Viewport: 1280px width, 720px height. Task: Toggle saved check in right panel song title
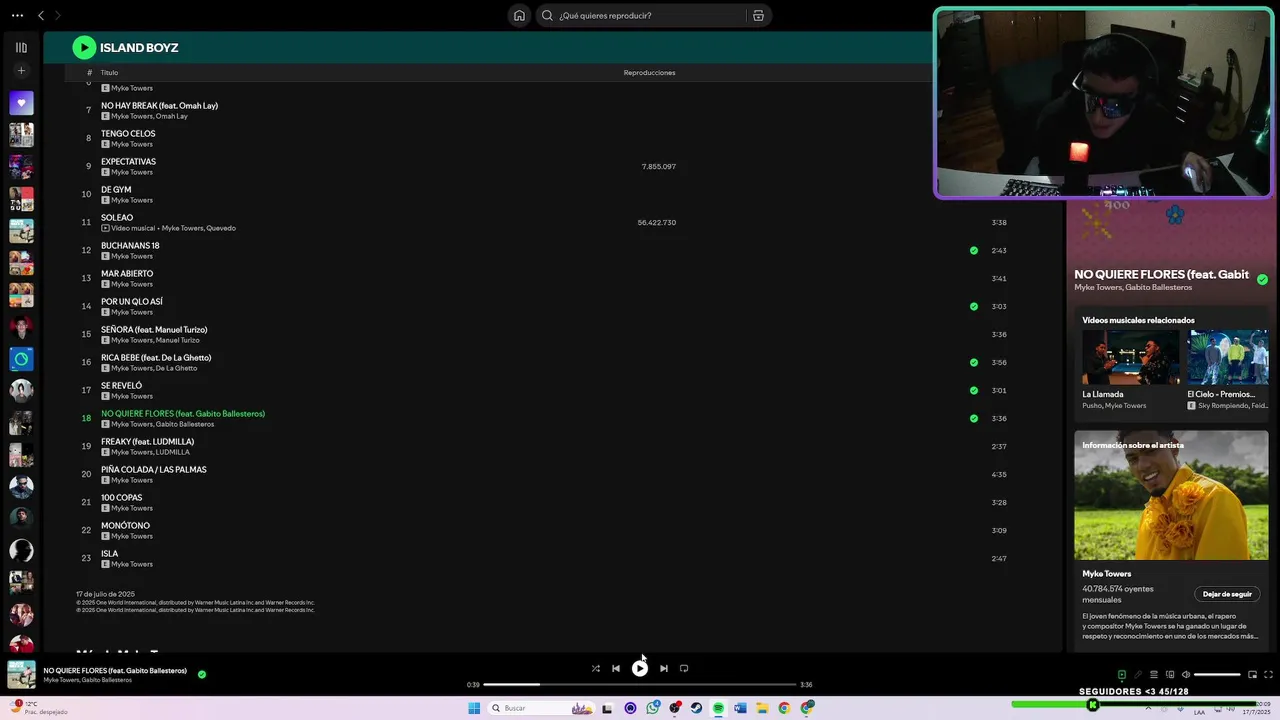(x=1262, y=280)
